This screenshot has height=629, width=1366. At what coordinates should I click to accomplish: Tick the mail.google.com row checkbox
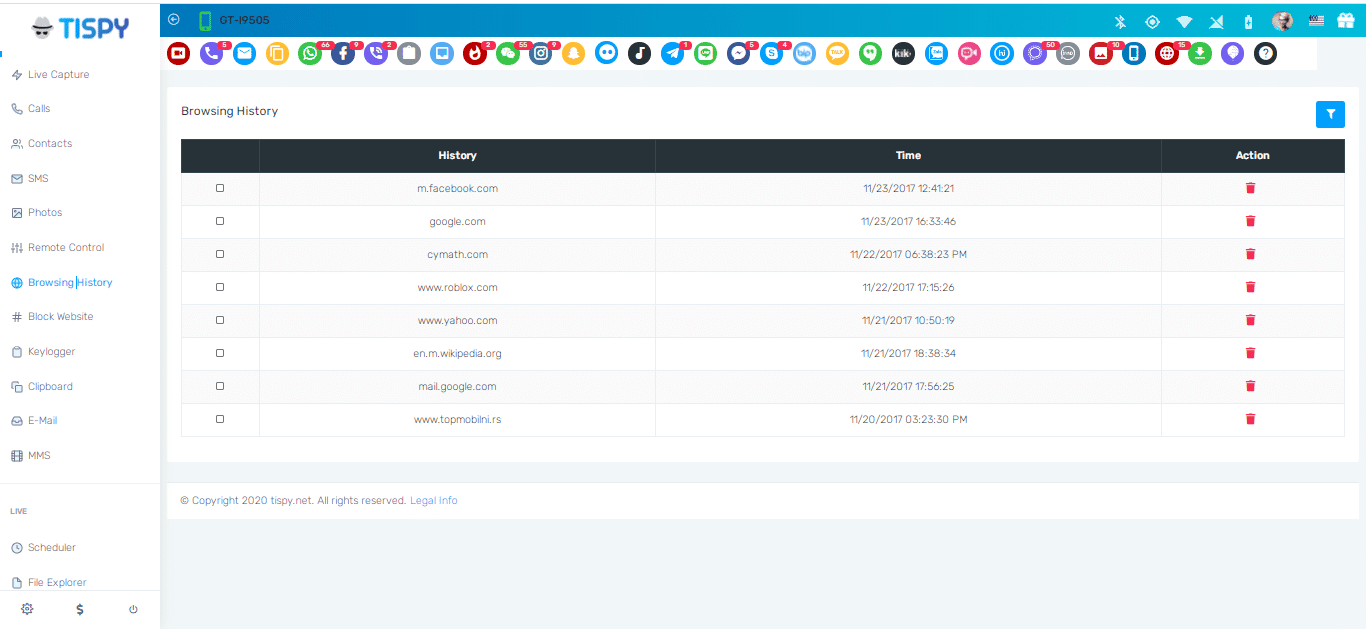point(220,386)
